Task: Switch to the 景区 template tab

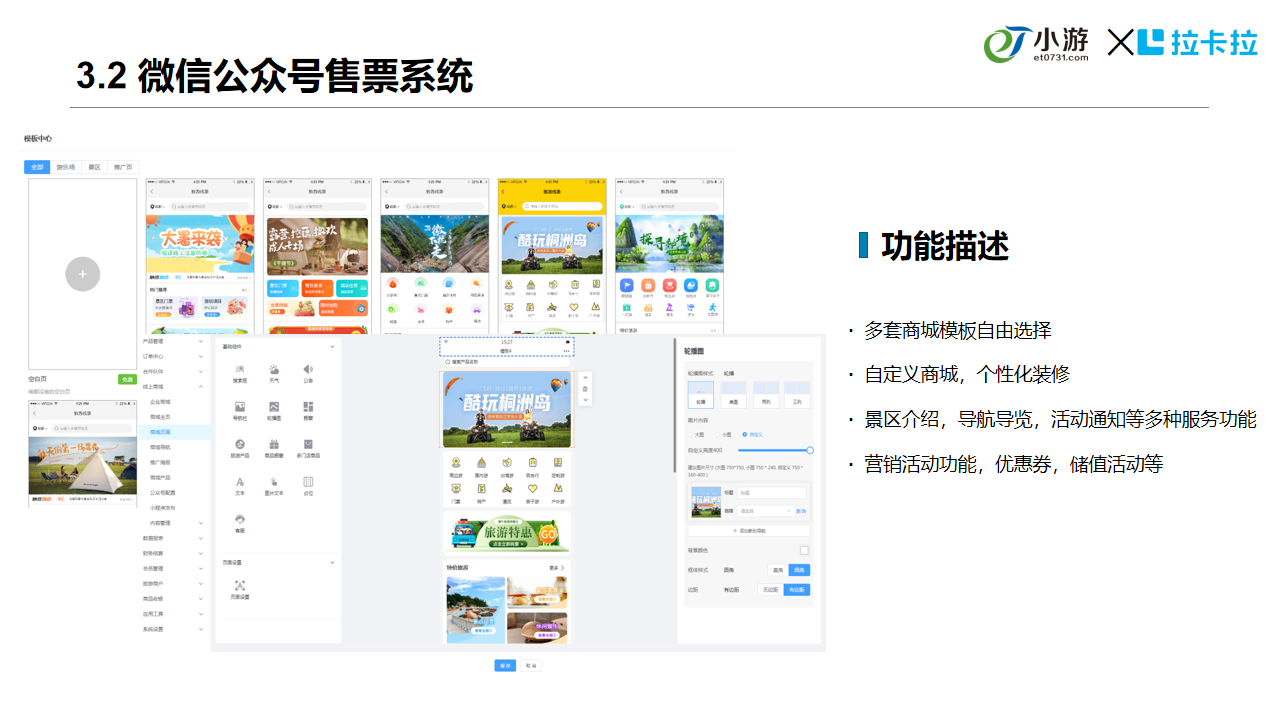Action: tap(94, 167)
